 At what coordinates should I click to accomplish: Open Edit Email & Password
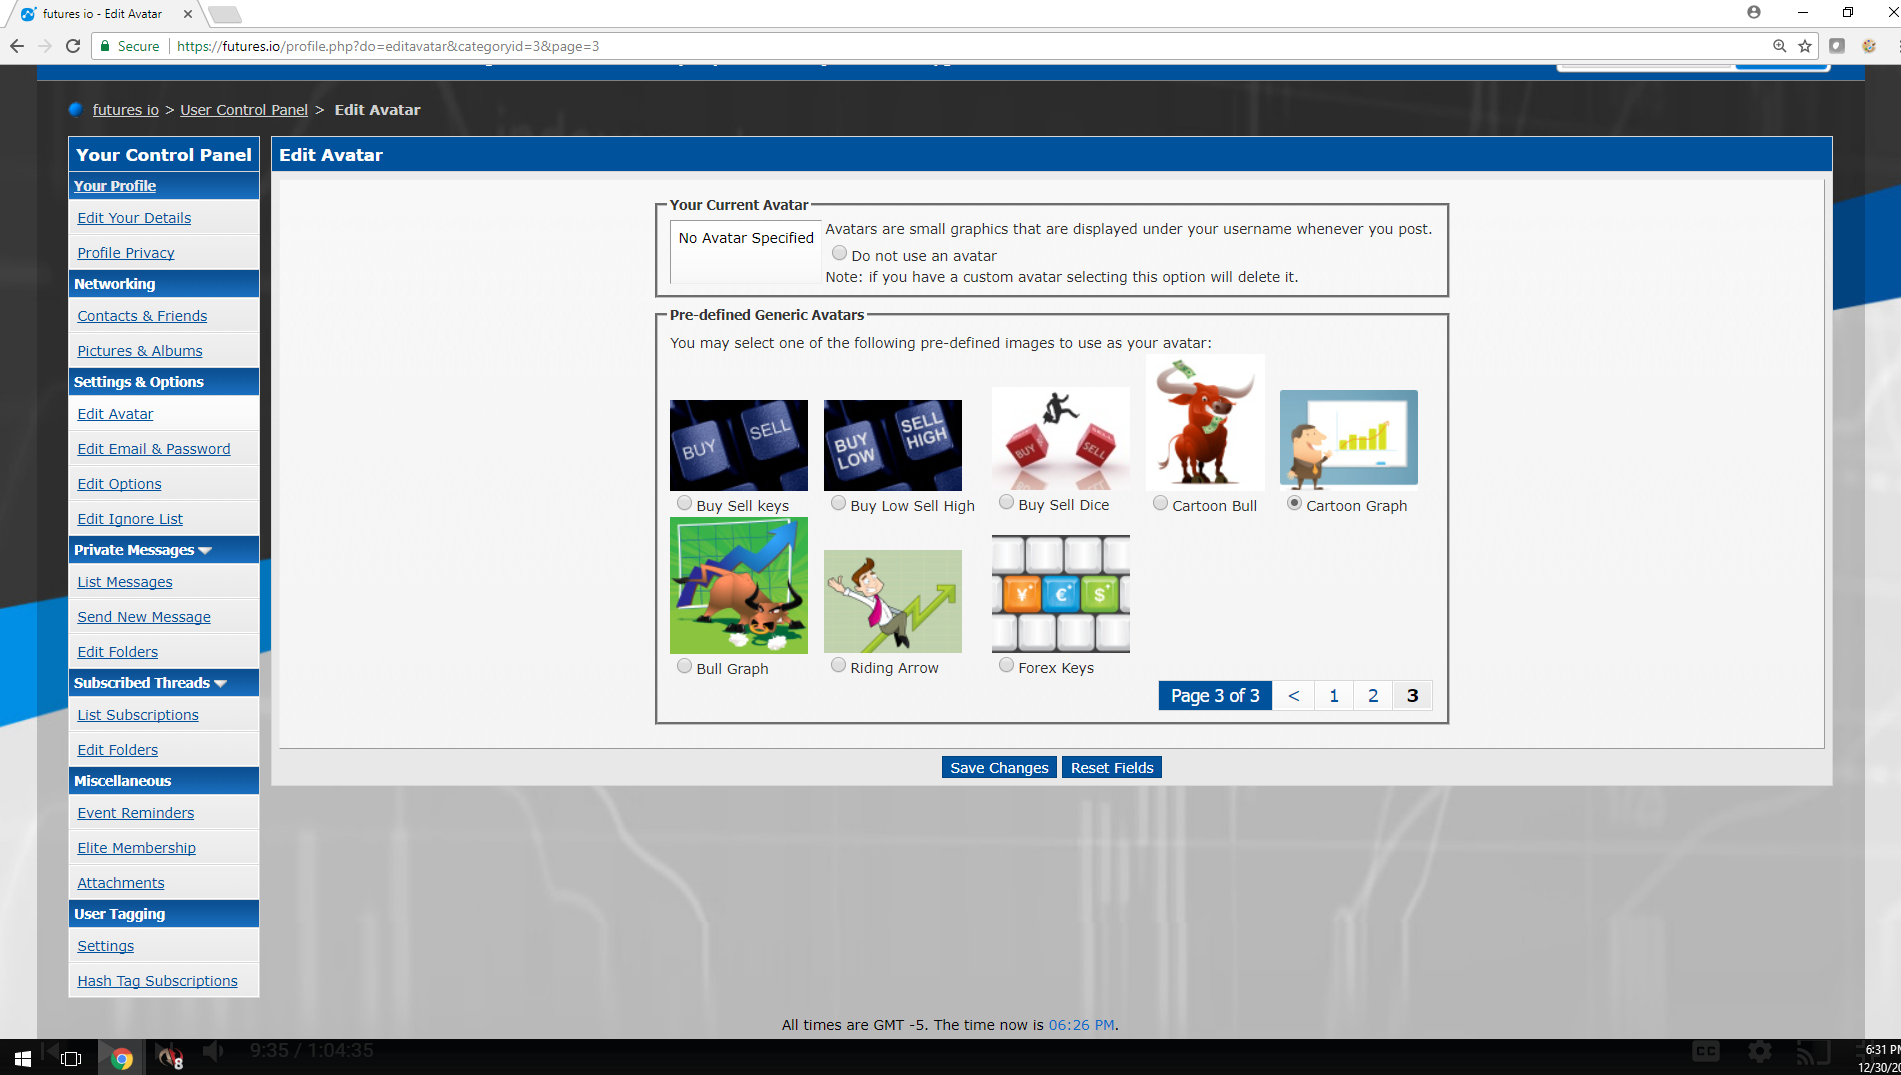[x=154, y=449]
